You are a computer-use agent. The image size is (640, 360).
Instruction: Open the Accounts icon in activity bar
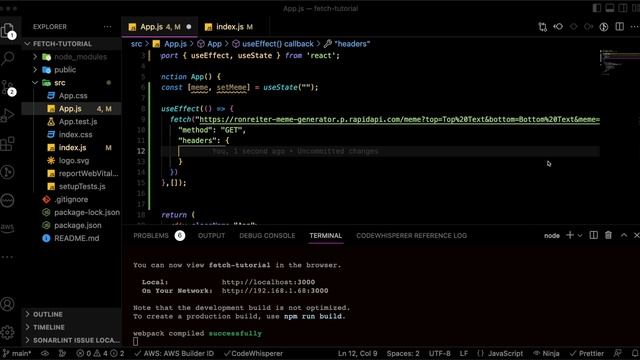point(8,304)
